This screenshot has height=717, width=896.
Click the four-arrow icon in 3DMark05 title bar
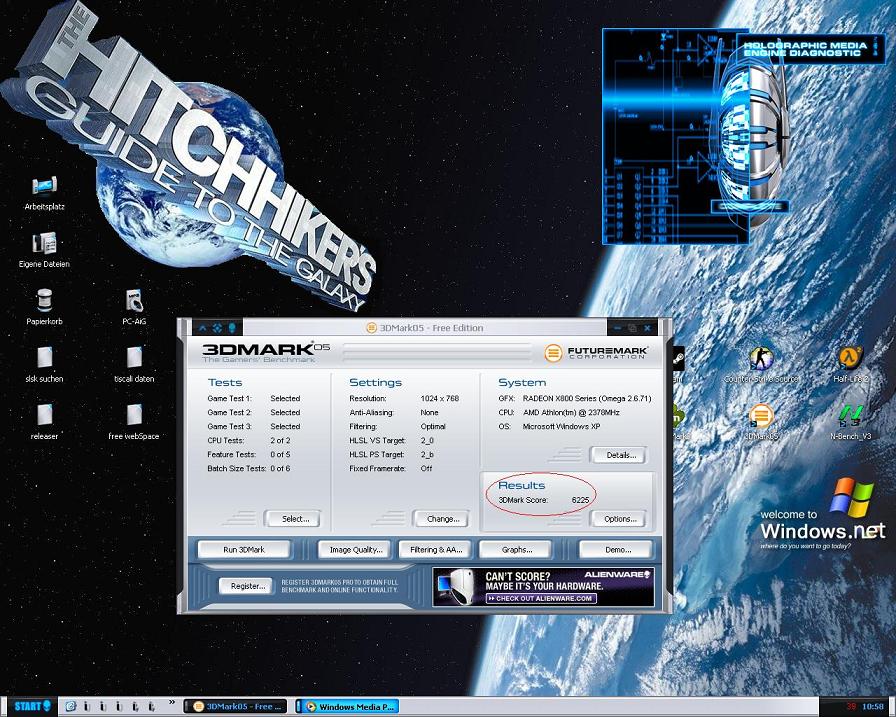coord(217,328)
